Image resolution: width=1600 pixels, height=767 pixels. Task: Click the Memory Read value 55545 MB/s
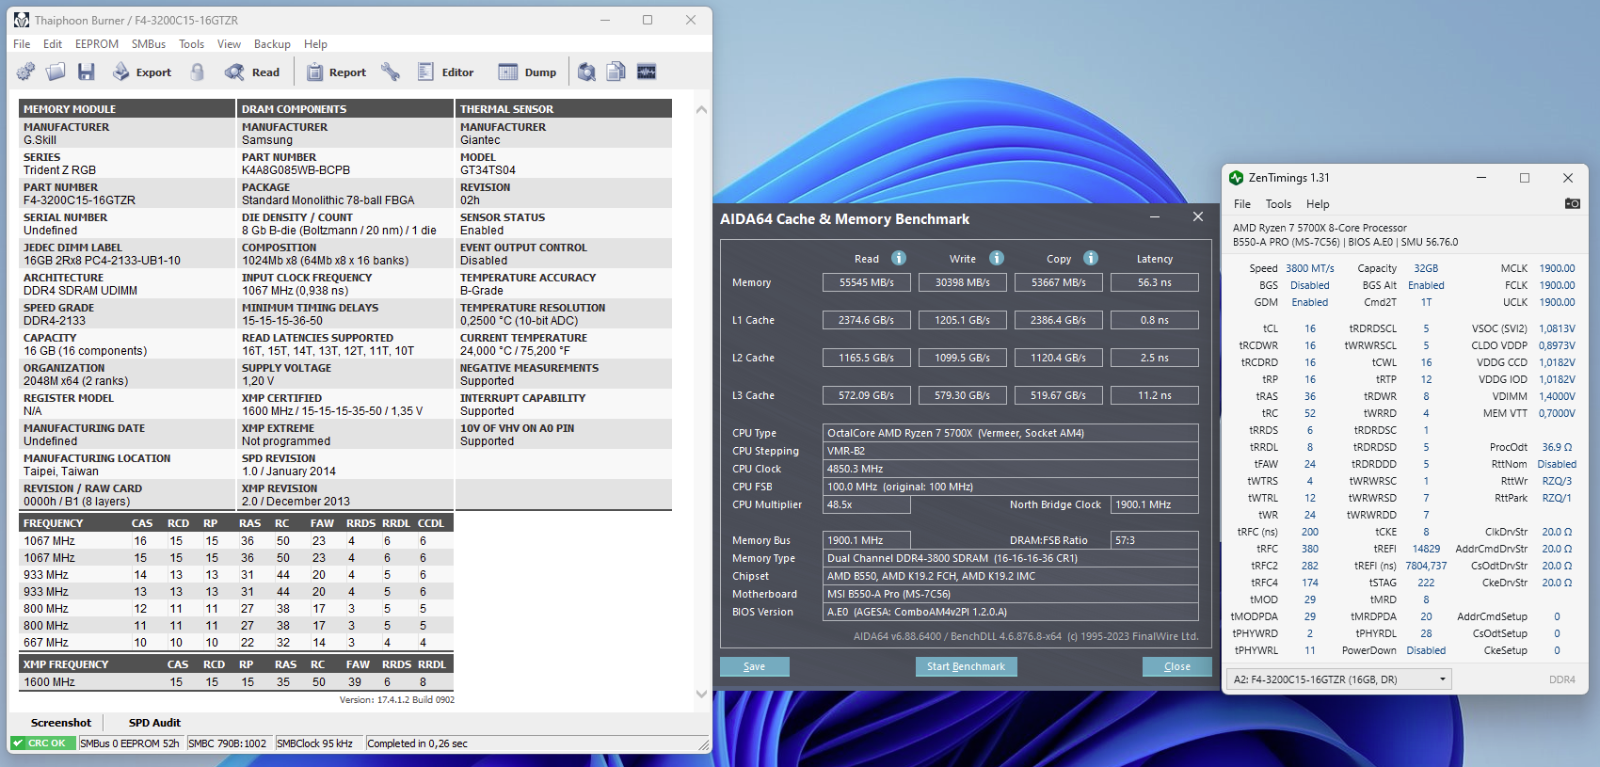[x=867, y=283]
